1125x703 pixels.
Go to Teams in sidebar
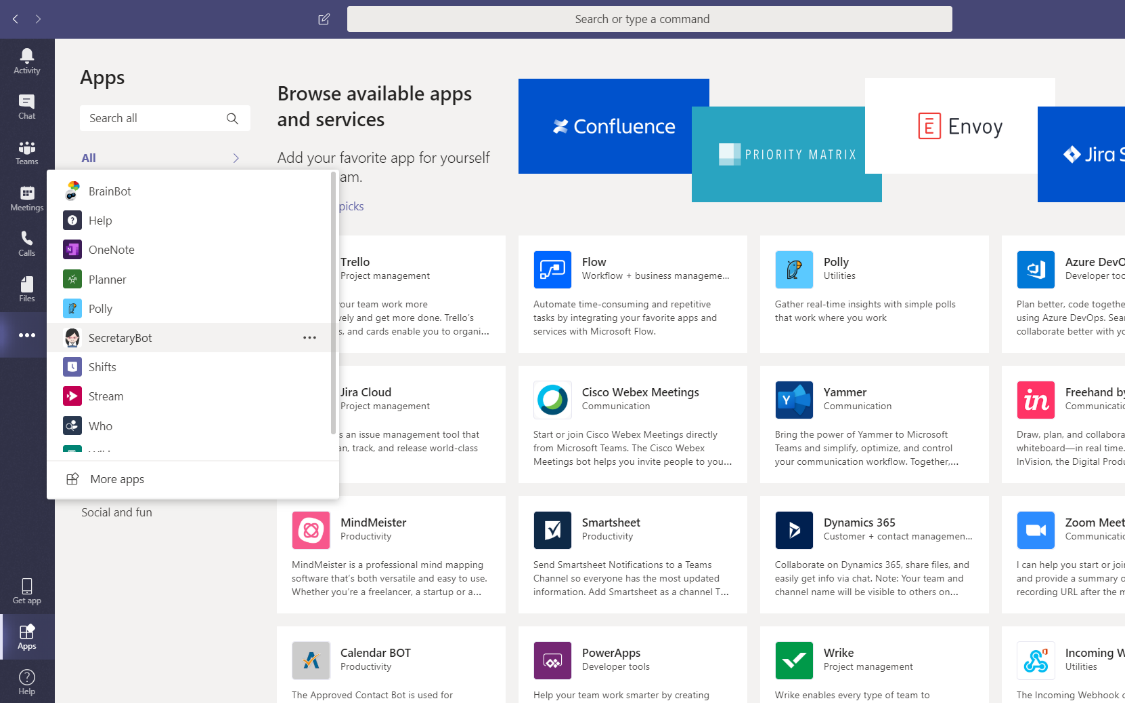(27, 152)
